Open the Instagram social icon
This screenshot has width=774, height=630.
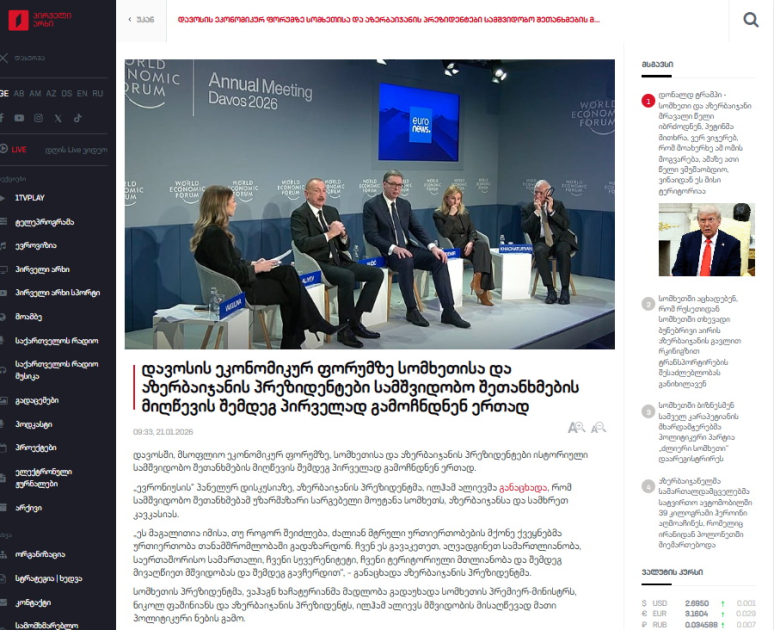(x=38, y=118)
